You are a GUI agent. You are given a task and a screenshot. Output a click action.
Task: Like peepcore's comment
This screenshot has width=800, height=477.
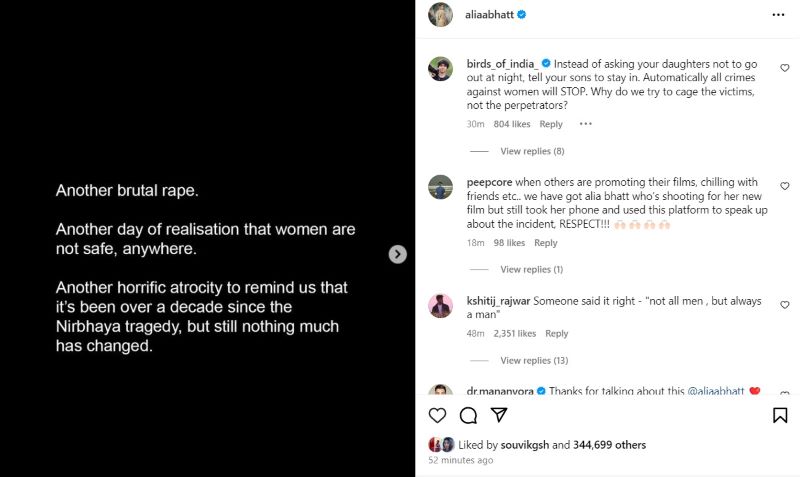coord(784,186)
